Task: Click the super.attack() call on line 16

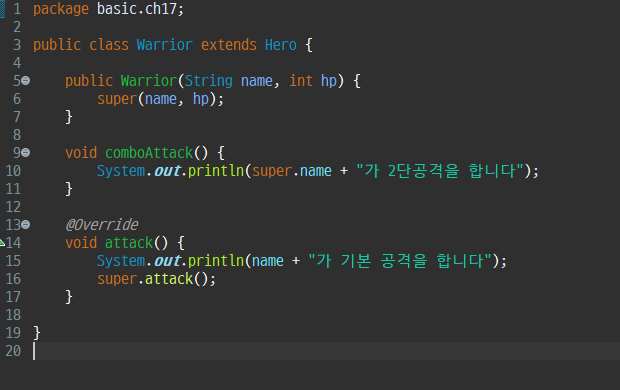Action: [x=156, y=279]
